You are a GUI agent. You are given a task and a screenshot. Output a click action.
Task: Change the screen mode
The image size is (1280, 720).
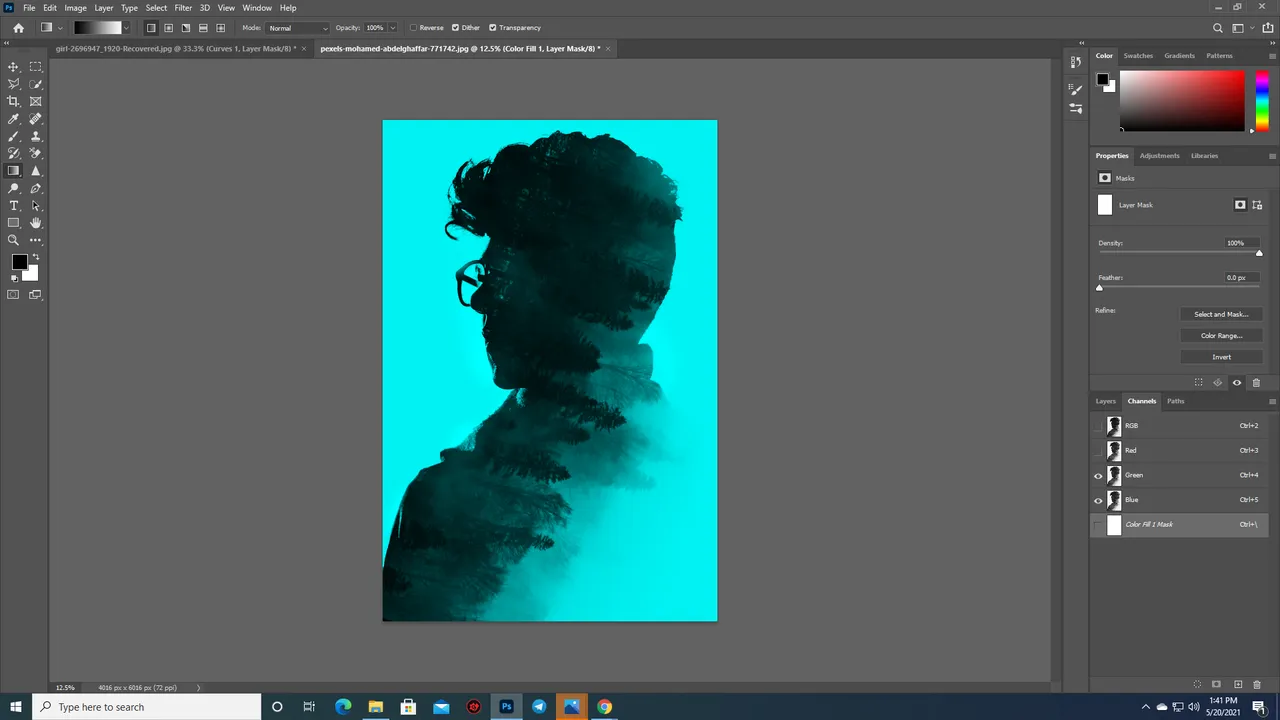click(36, 295)
